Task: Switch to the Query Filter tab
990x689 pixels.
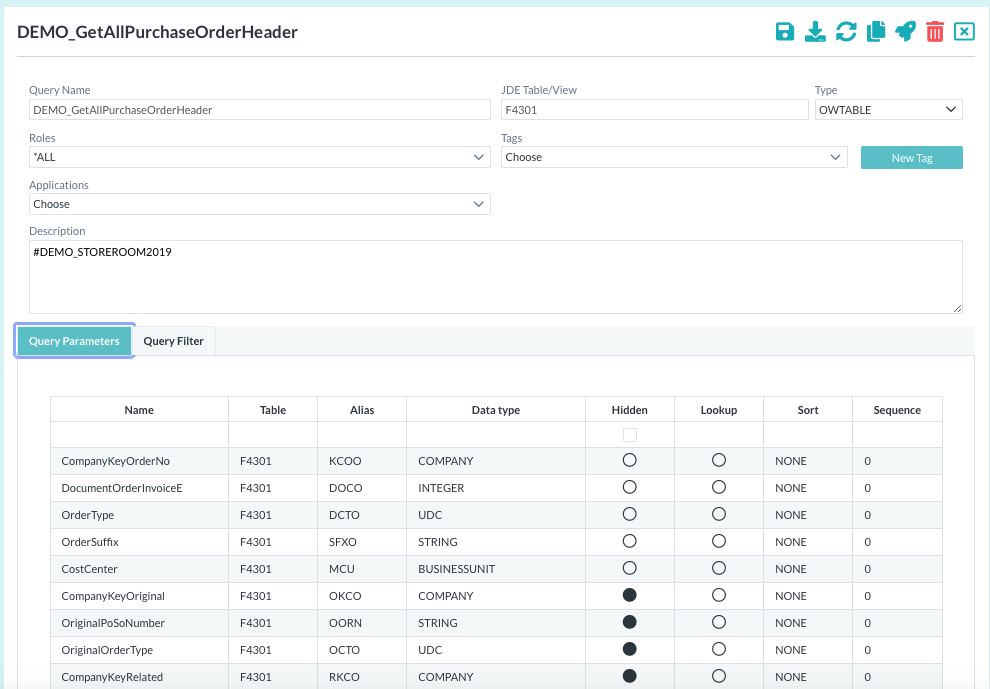Action: (173, 341)
